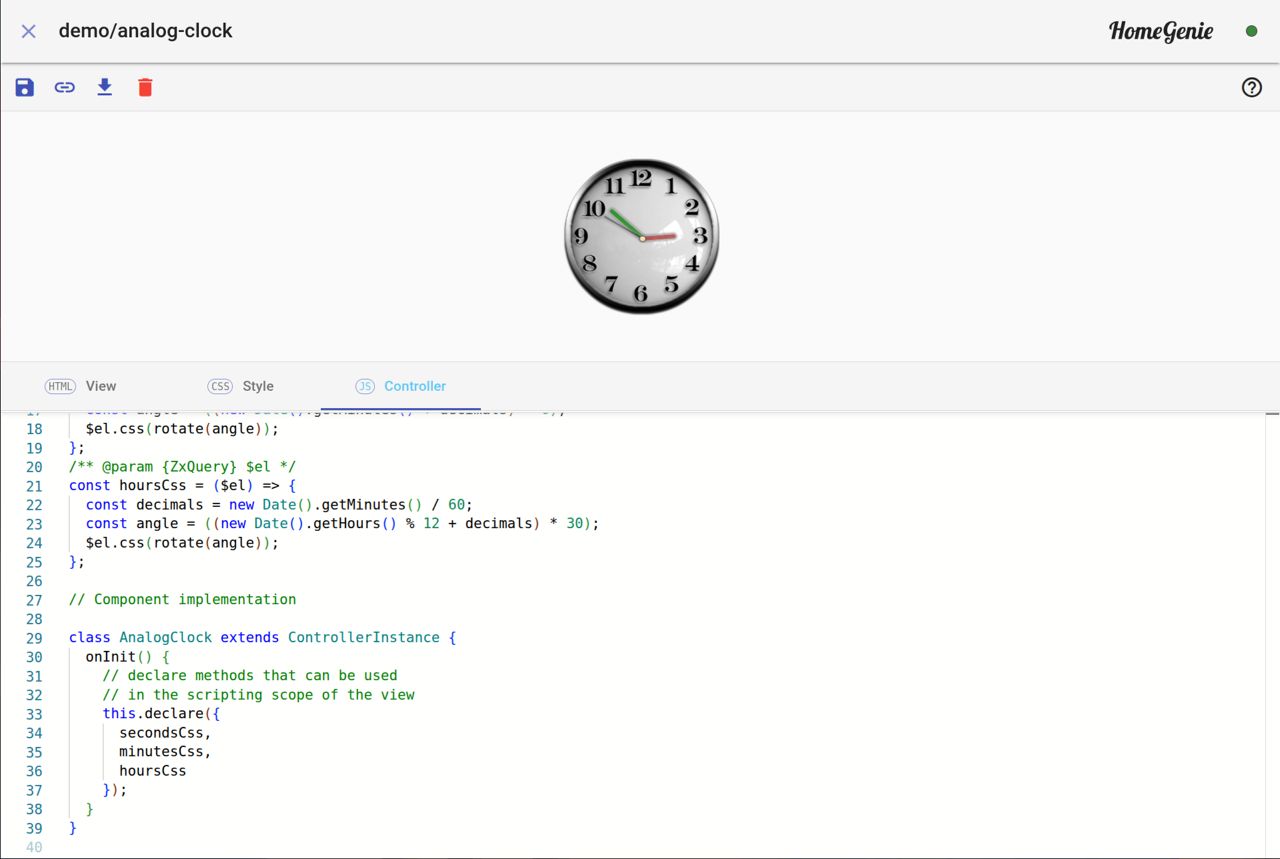Click the Component implementation comment line

pos(182,600)
